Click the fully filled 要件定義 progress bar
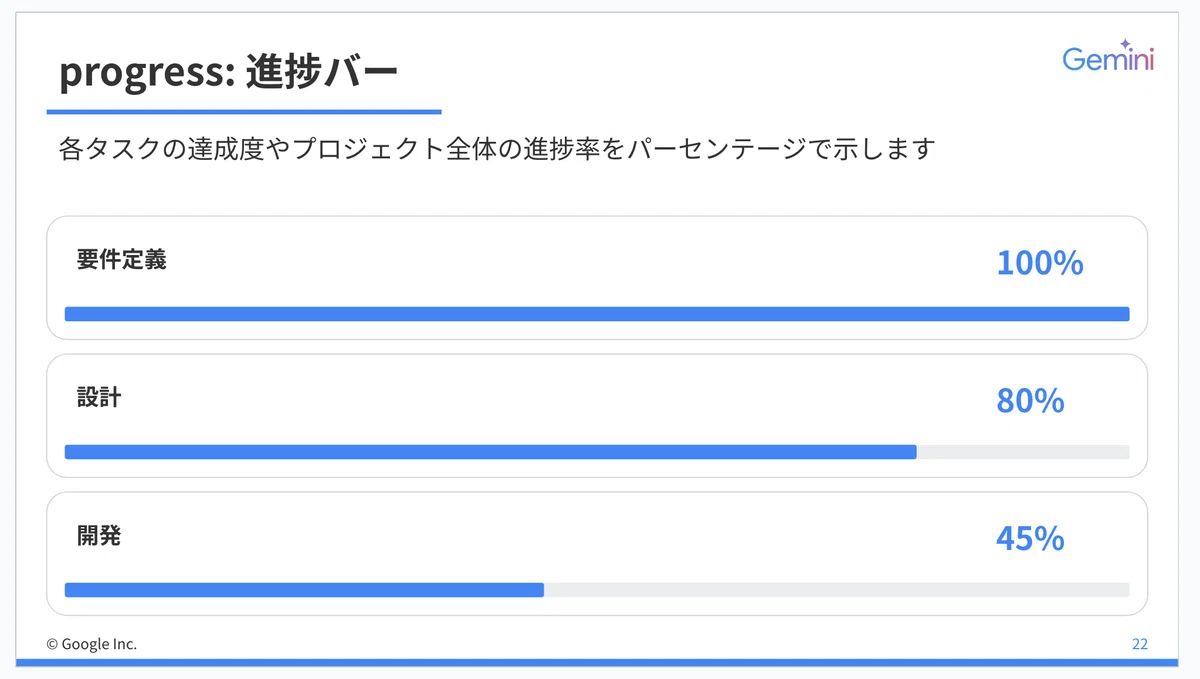The height and width of the screenshot is (679, 1200). [x=597, y=314]
